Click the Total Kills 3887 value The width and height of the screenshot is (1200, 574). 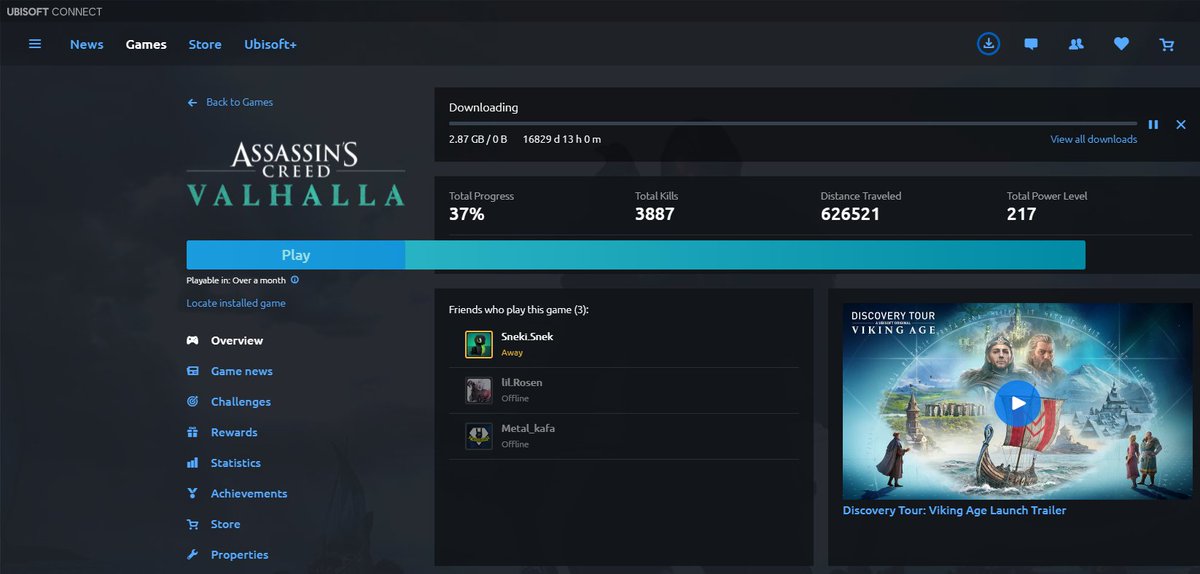tap(655, 214)
